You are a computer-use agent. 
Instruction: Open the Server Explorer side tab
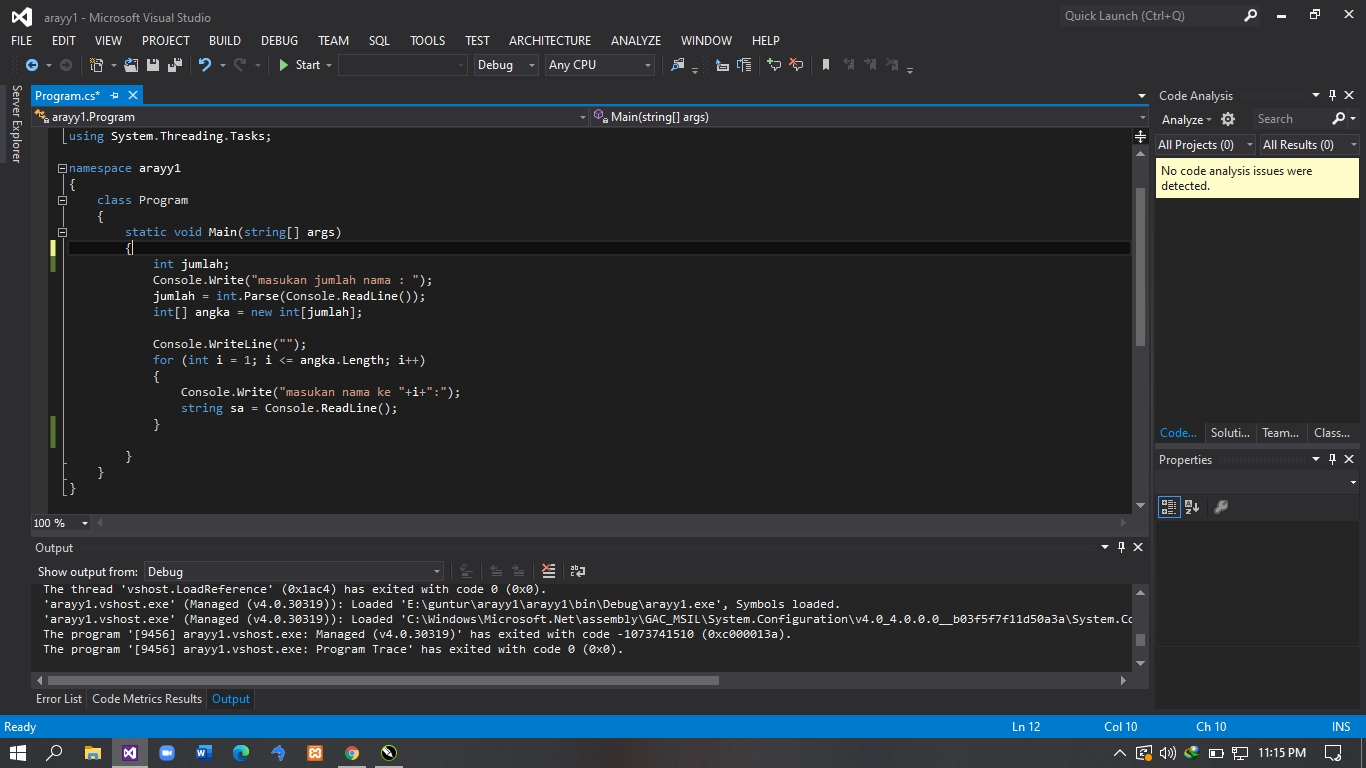(16, 124)
